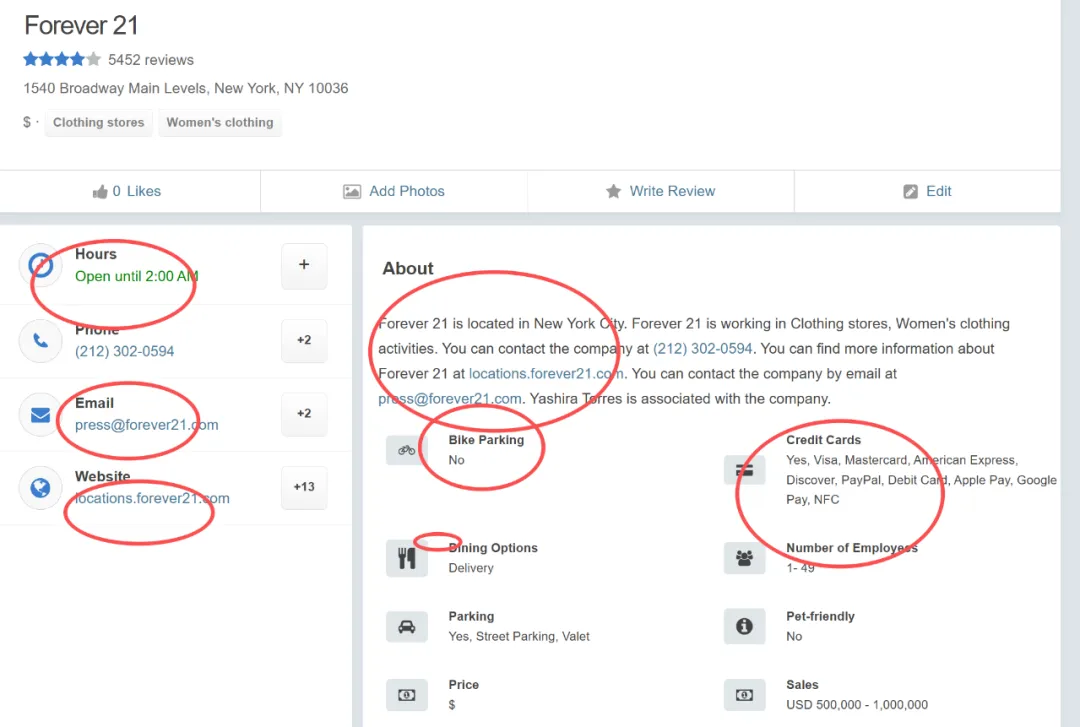
Task: Click the info icon next to Pet-friendly
Action: pos(744,626)
